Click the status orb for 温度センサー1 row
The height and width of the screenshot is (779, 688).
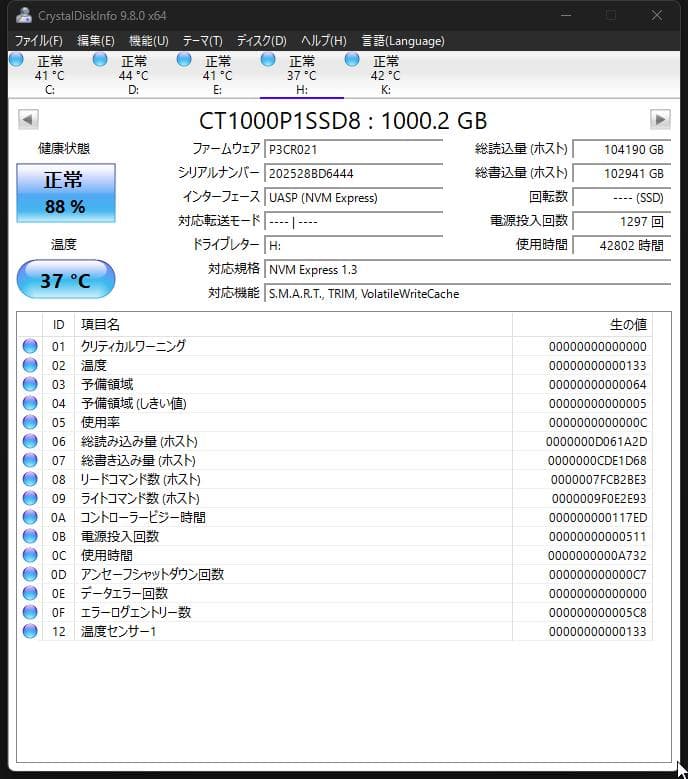click(30, 631)
